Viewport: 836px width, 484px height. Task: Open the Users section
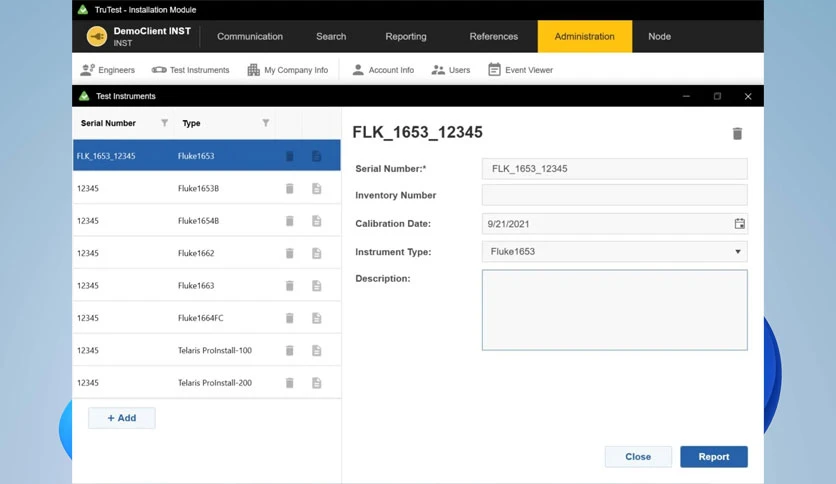tap(451, 70)
